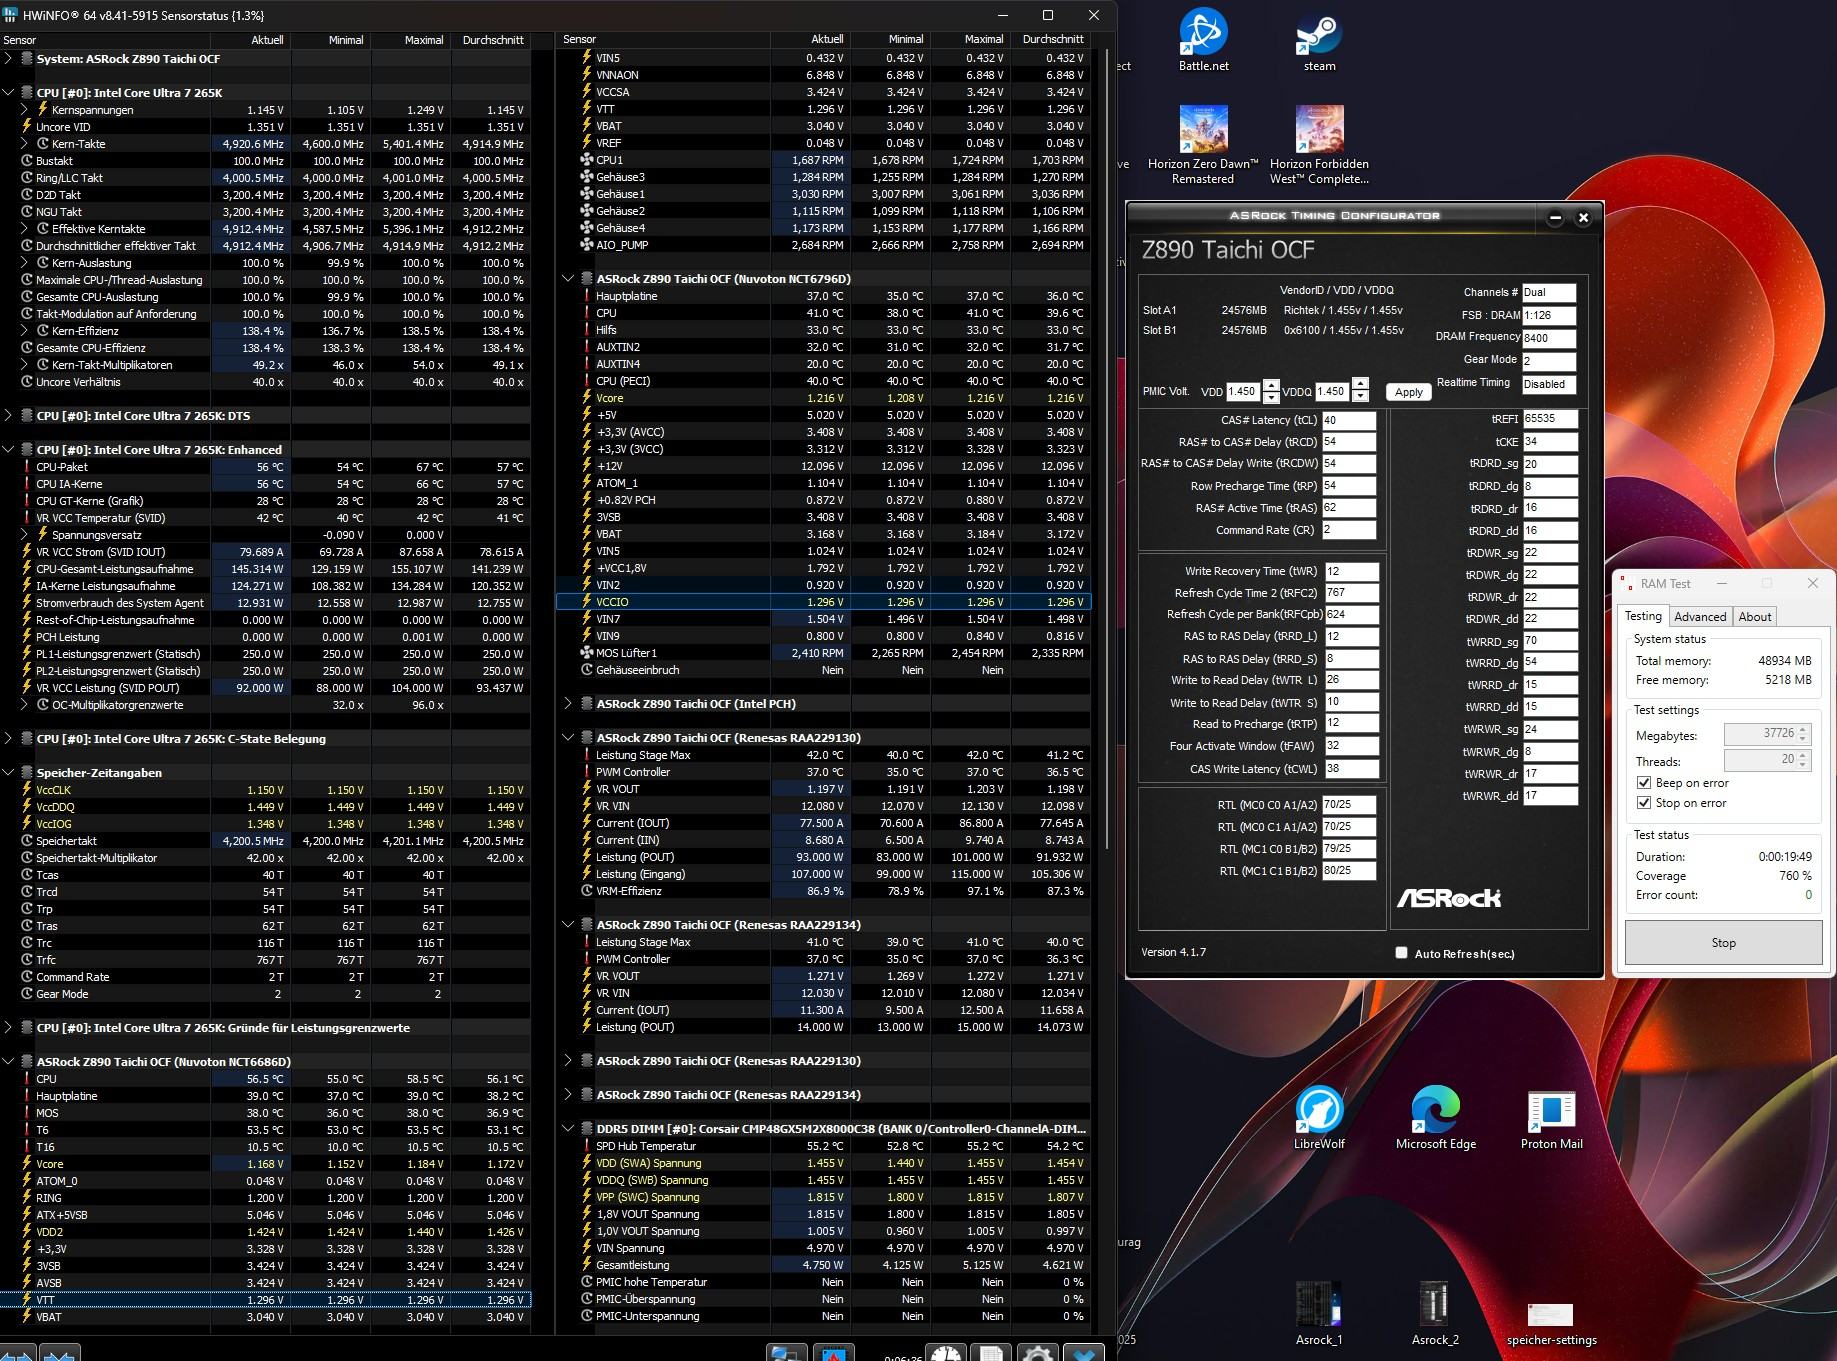Select the Command Rate row under Speicher-Zeitangaben
This screenshot has width=1837, height=1361.
265,977
